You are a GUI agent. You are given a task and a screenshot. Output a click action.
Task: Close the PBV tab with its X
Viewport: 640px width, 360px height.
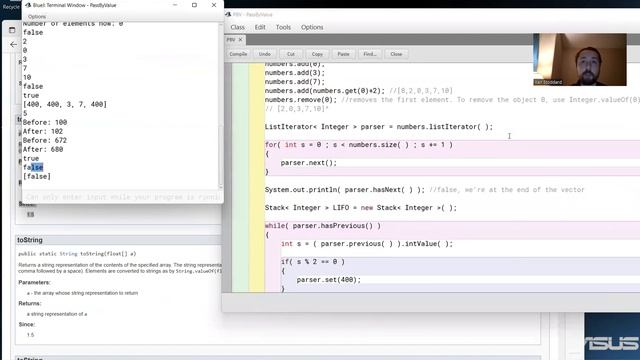click(x=240, y=40)
